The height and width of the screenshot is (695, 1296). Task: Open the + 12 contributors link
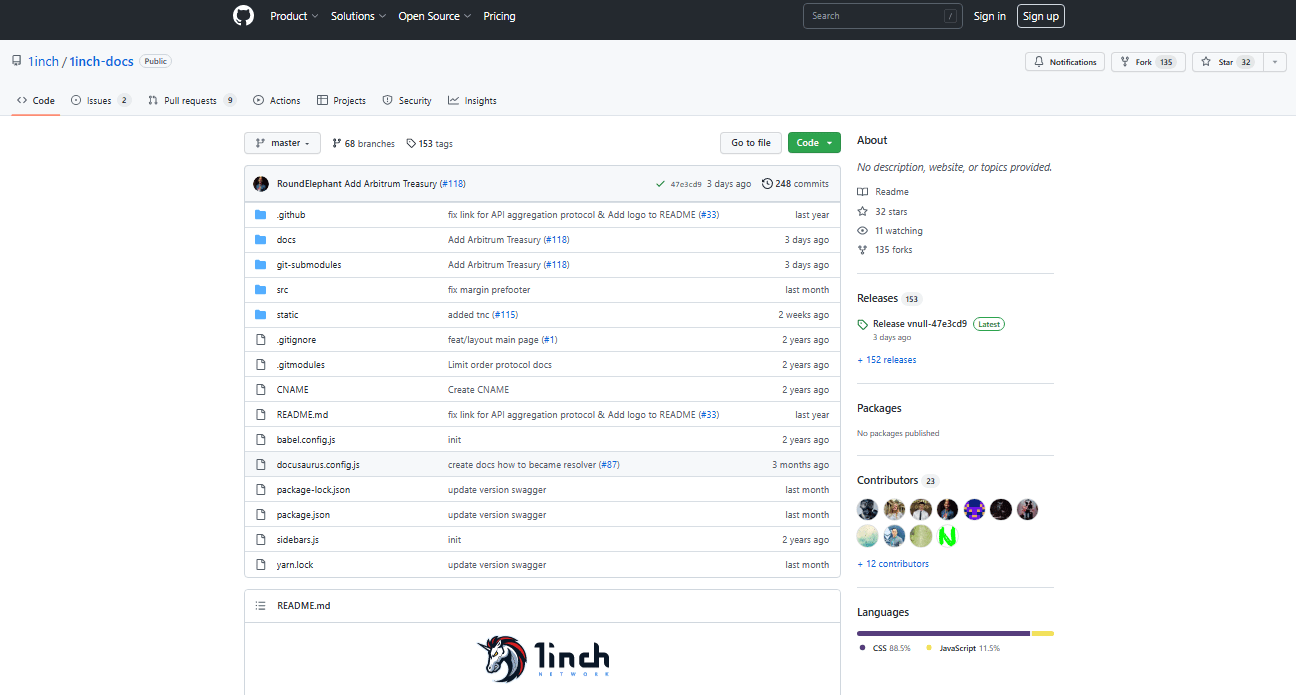click(x=893, y=564)
